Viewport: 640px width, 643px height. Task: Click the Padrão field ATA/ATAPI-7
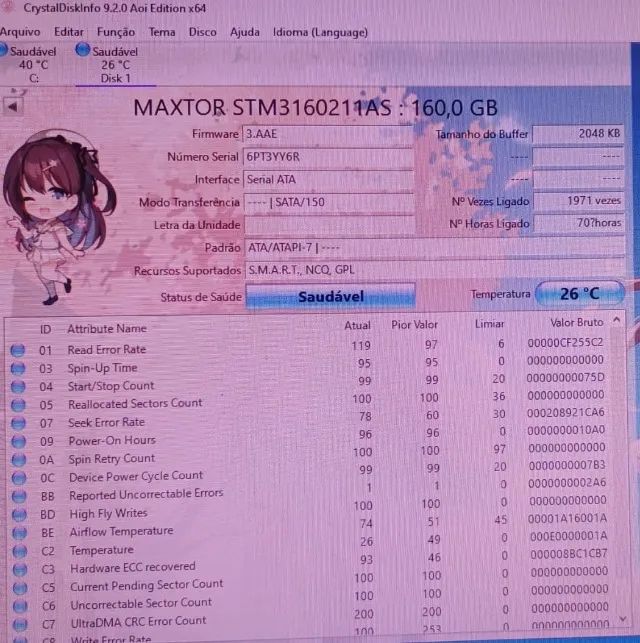[x=435, y=248]
